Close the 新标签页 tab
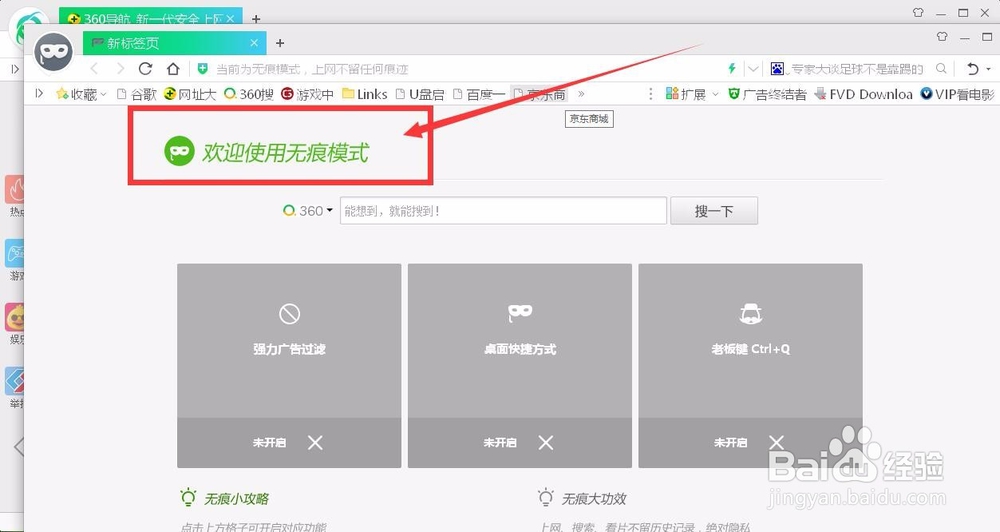This screenshot has width=1000, height=532. click(x=254, y=43)
